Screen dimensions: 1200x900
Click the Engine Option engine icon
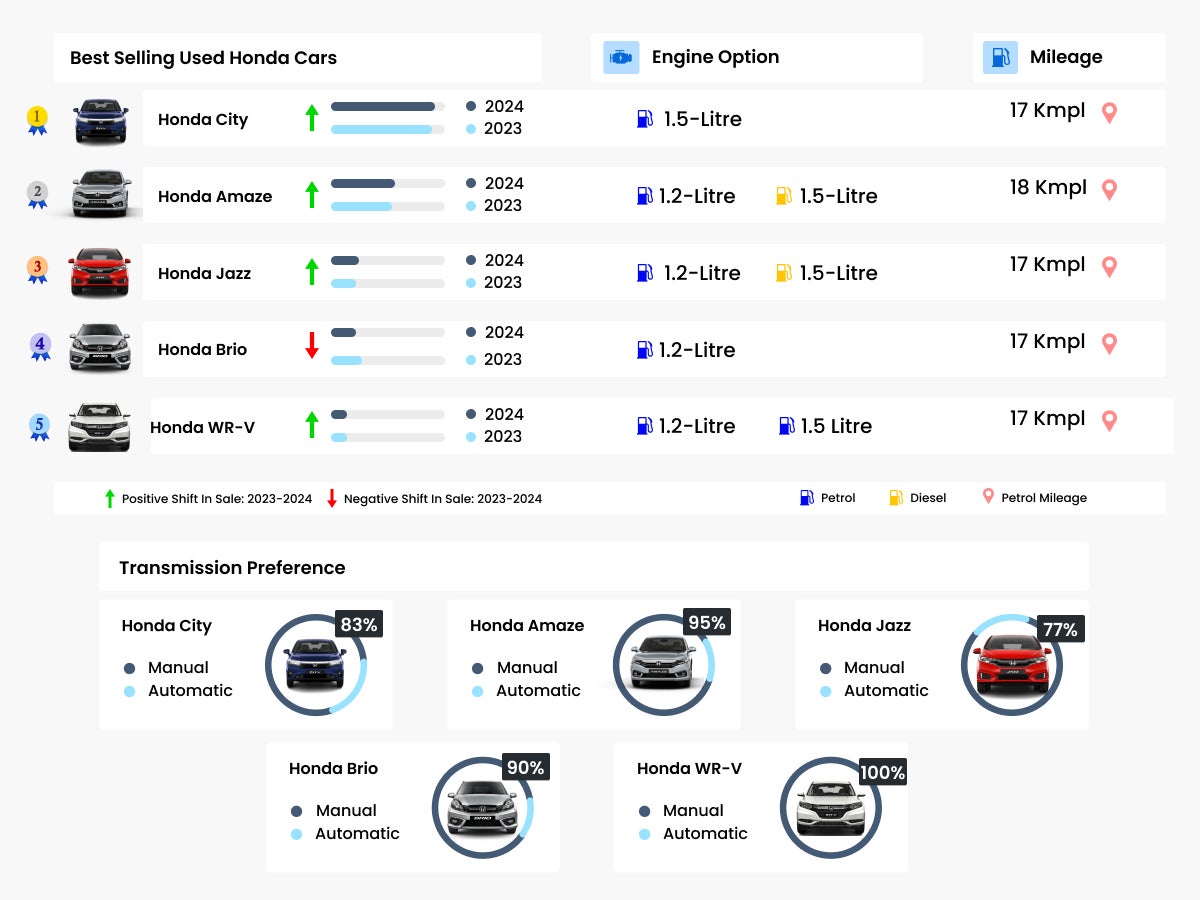coord(621,57)
